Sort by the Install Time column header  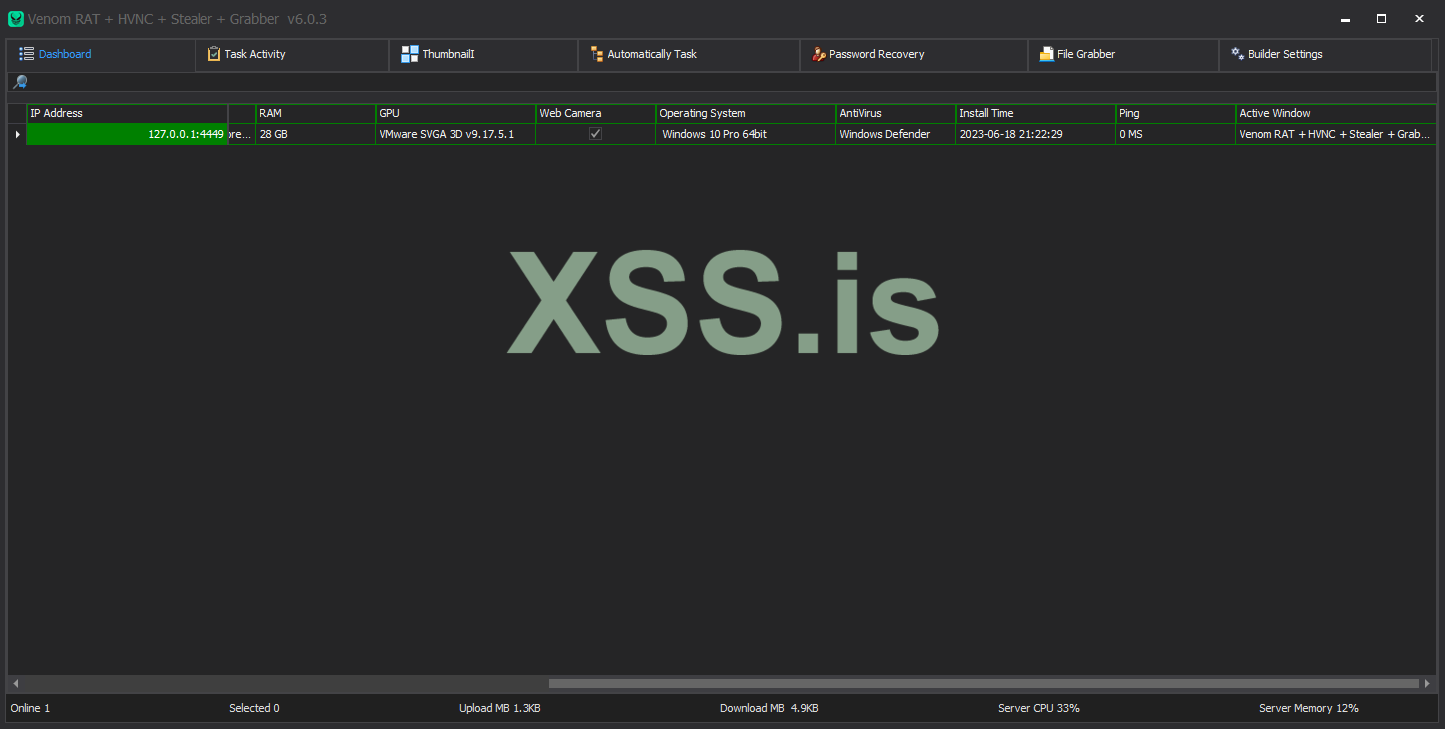[x=1036, y=114]
